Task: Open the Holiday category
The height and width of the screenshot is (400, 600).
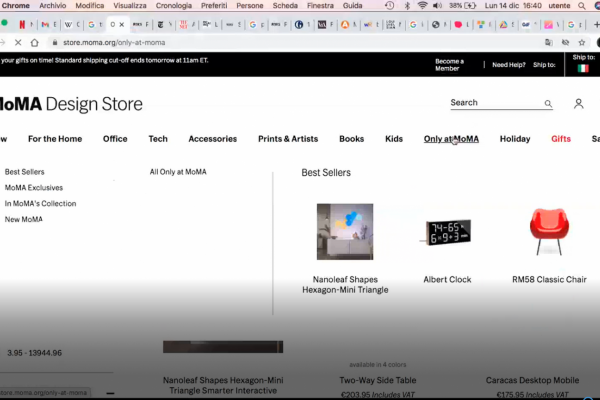Action: [x=515, y=139]
